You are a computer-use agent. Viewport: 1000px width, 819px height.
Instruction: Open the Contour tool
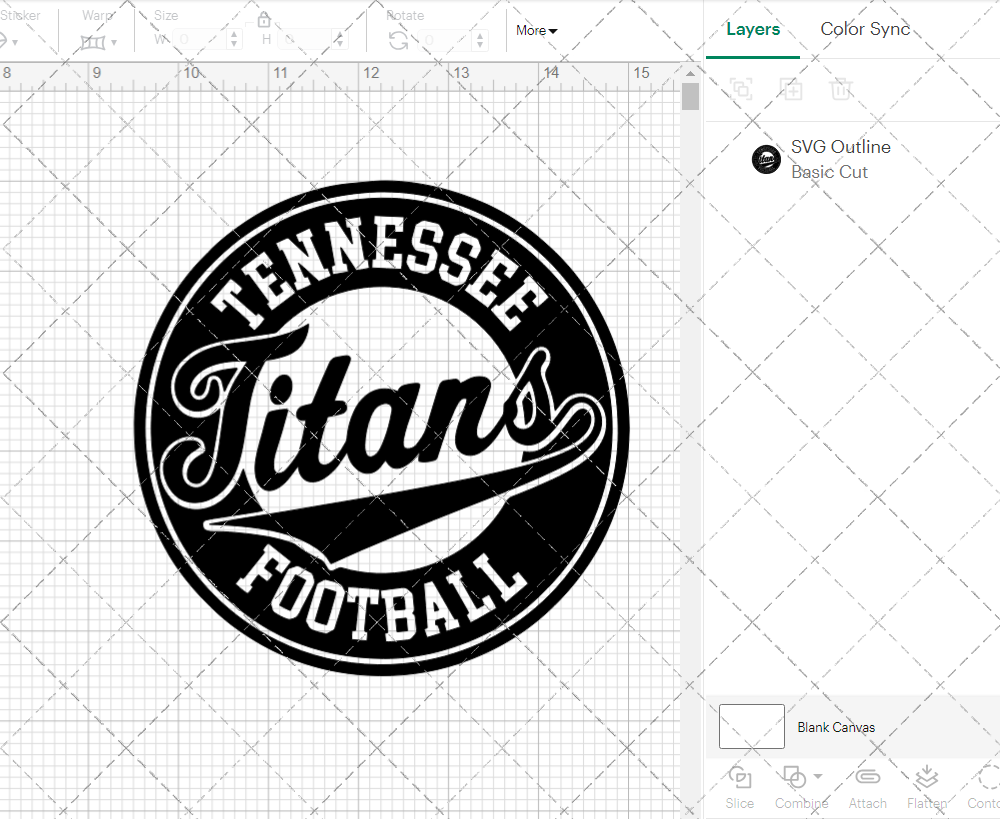[x=984, y=787]
